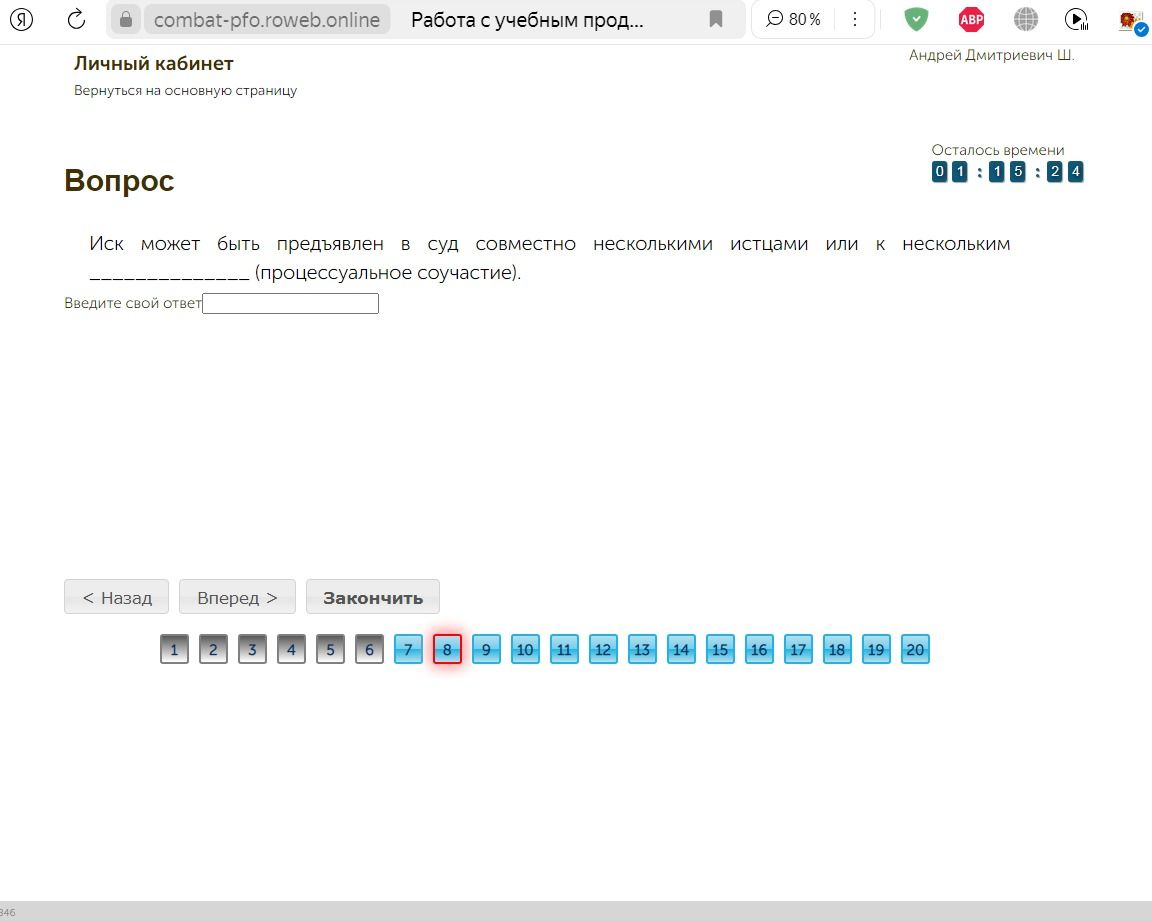
Task: Click the combat-pfo.roweb.online address field
Action: point(267,20)
